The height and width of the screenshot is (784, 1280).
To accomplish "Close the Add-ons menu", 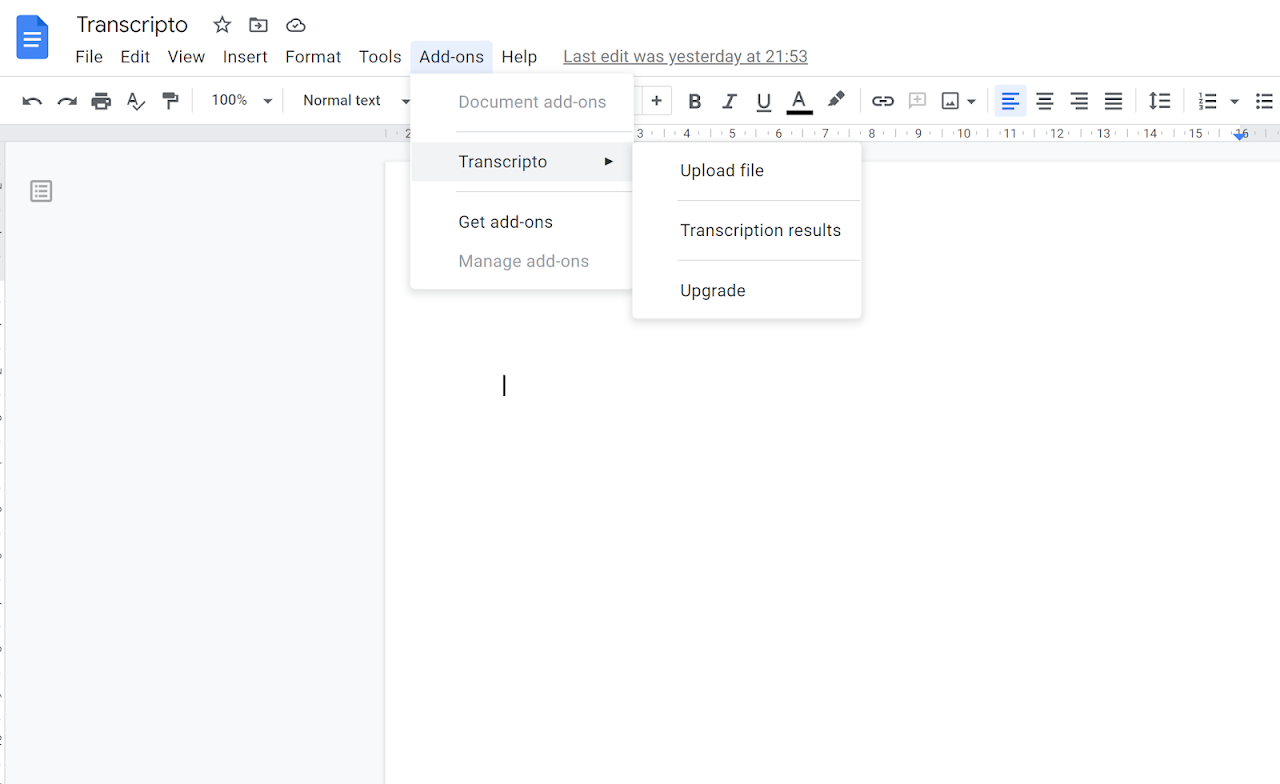I will (x=451, y=57).
